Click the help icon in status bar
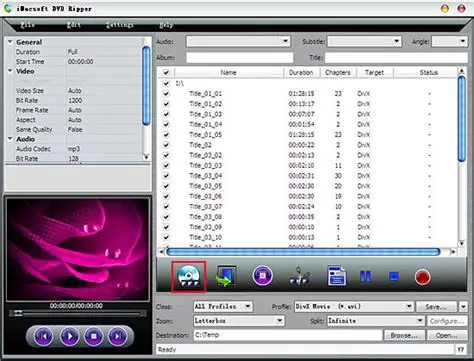 461,350
